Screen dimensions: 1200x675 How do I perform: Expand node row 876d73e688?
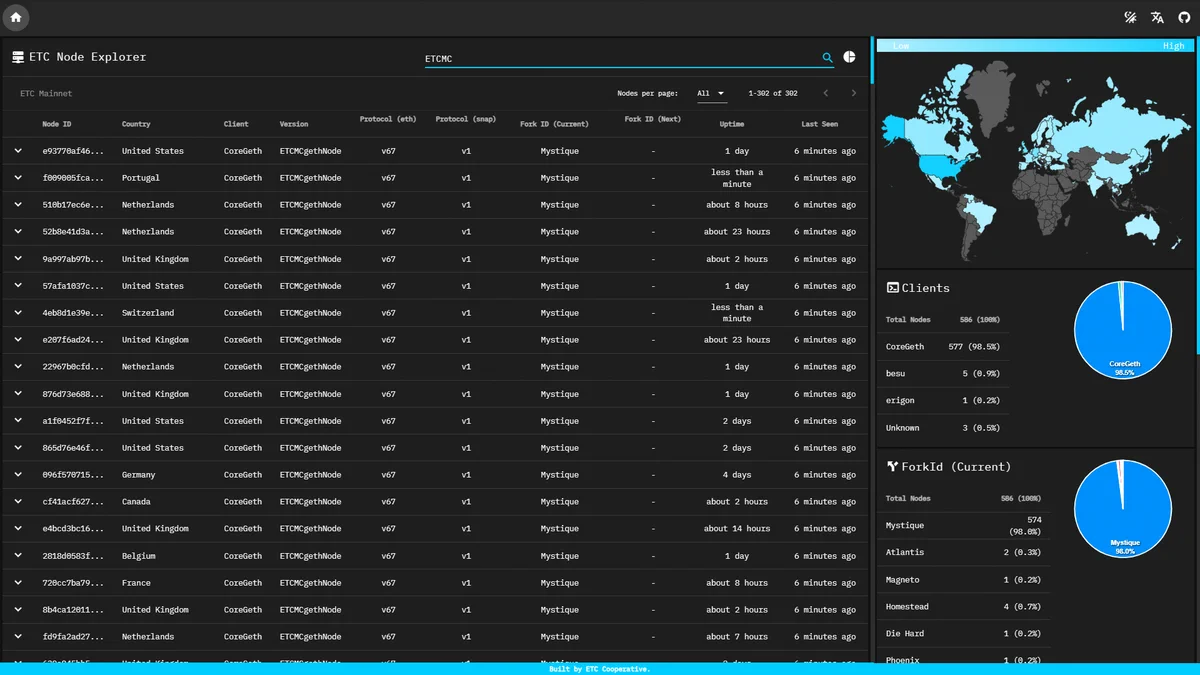point(18,394)
